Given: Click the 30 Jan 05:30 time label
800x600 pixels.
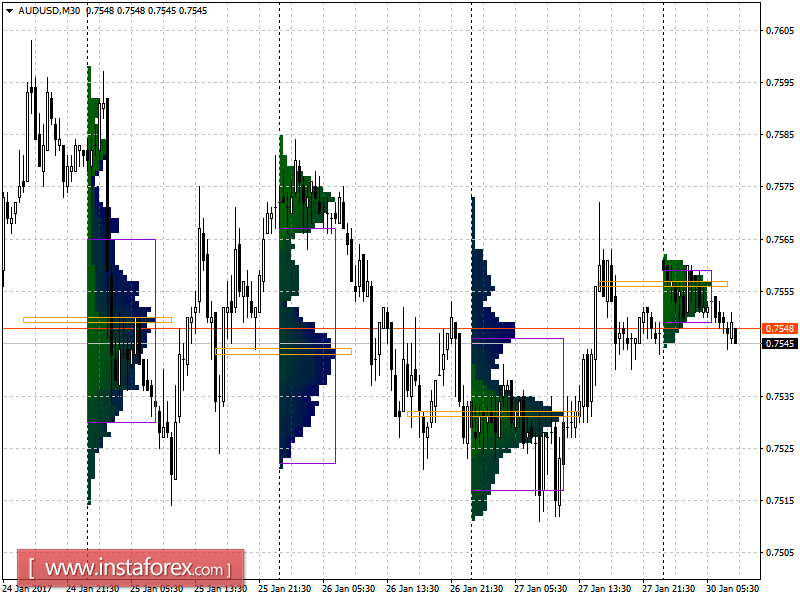Looking at the screenshot, I should click(x=732, y=589).
